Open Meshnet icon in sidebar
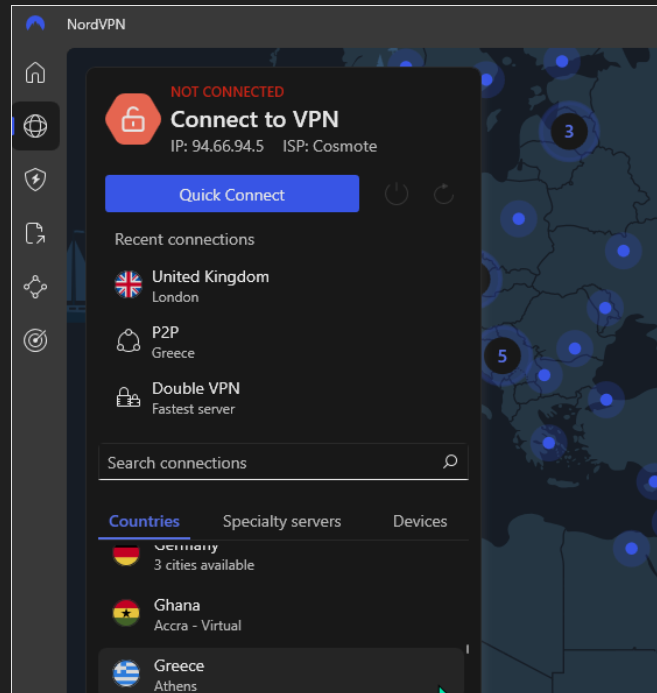 (x=35, y=287)
